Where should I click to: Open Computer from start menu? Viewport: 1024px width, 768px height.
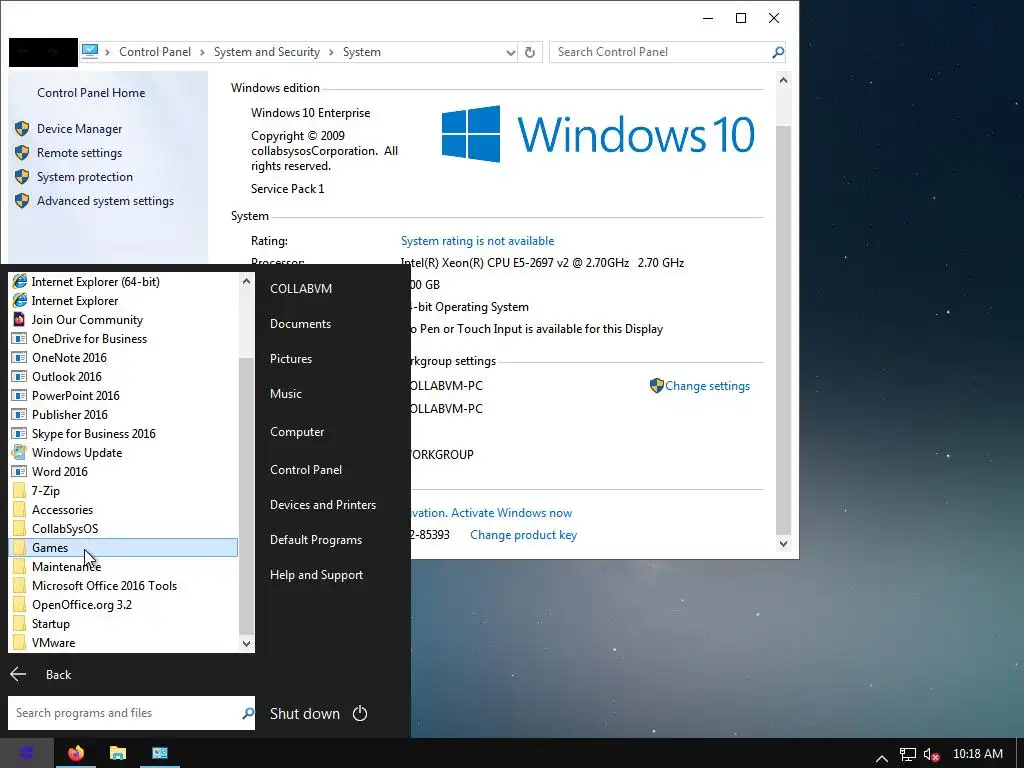pos(296,432)
